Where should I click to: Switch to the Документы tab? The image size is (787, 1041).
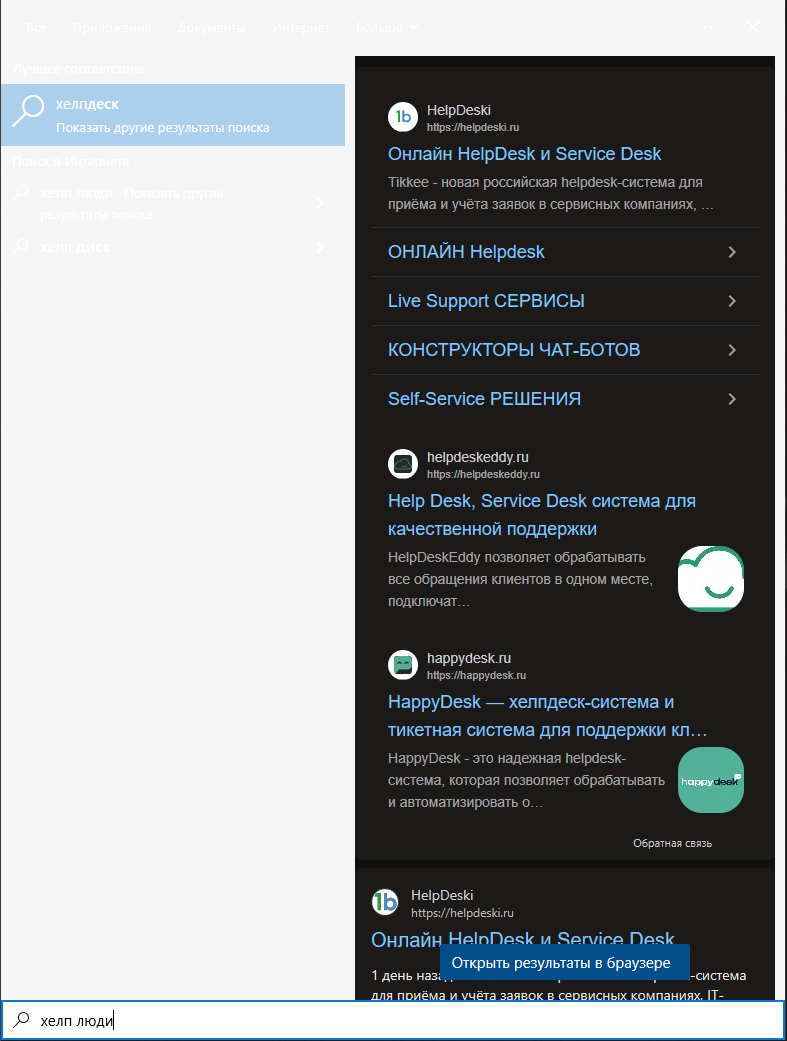click(x=211, y=27)
